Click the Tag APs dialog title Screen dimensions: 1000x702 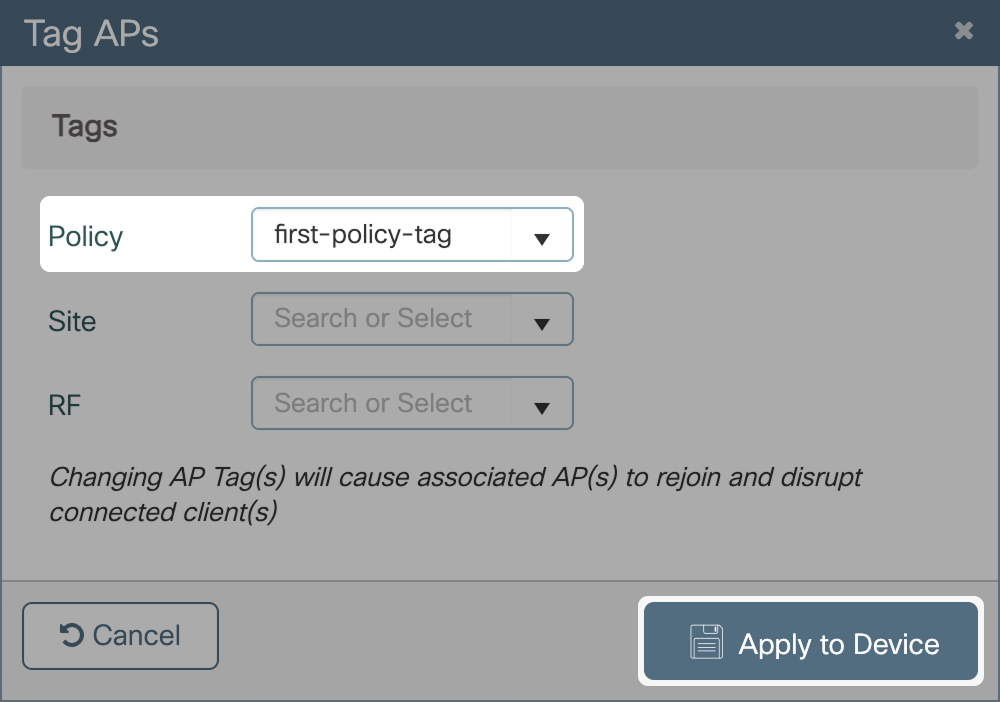coord(91,33)
